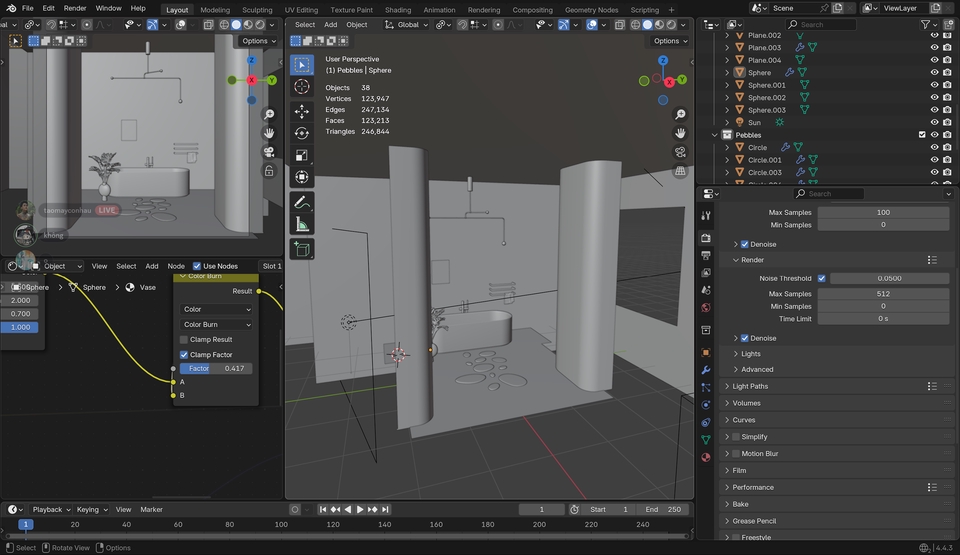This screenshot has width=960, height=555.
Task: Select the Cursor tool in viewport toolbar
Action: tap(302, 87)
